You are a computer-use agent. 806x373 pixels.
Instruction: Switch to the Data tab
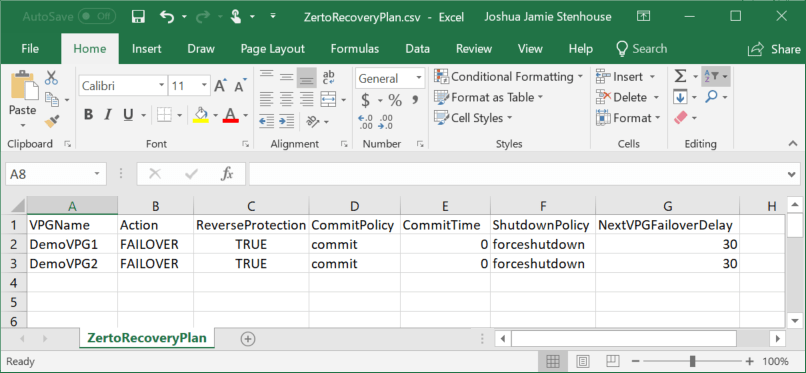click(x=417, y=49)
